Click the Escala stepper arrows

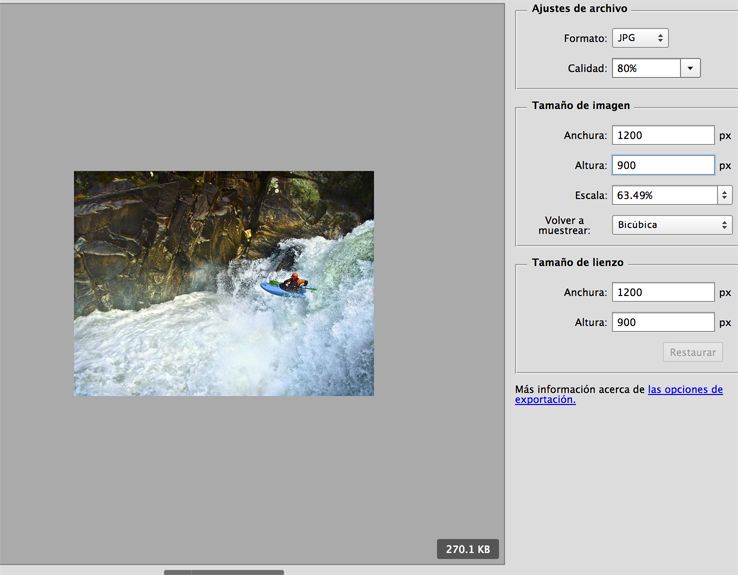[x=724, y=195]
